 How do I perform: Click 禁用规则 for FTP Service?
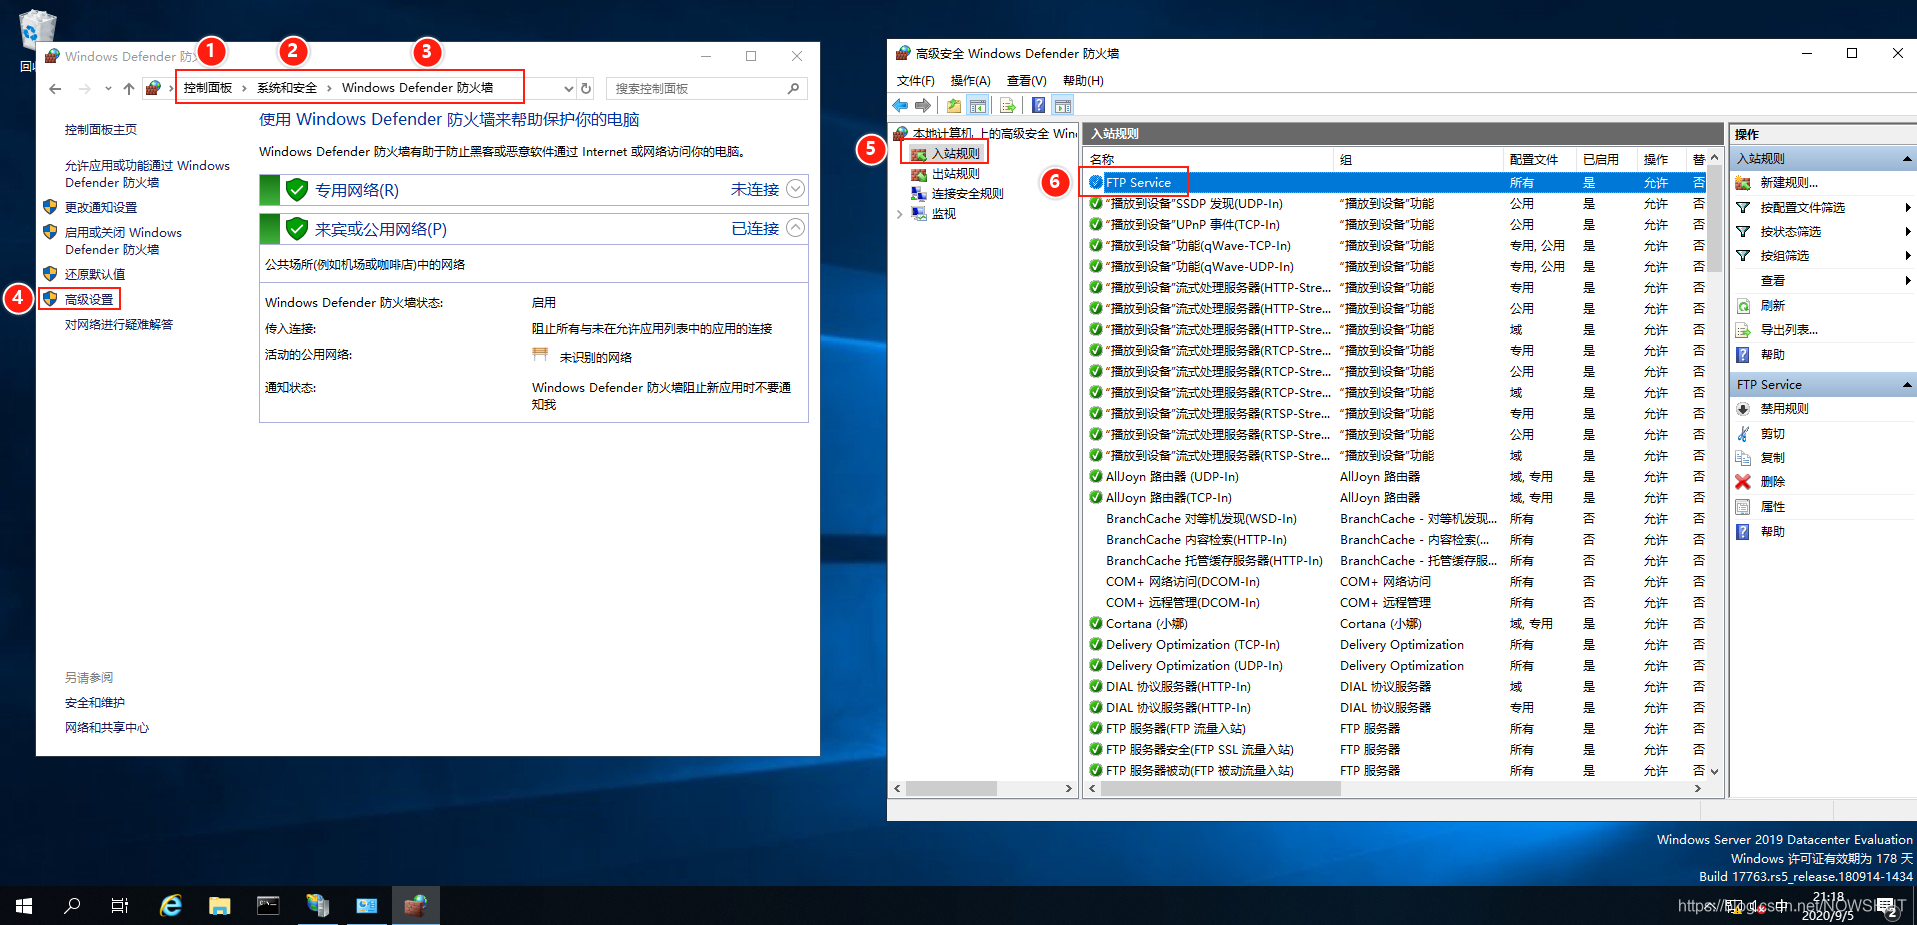1784,408
